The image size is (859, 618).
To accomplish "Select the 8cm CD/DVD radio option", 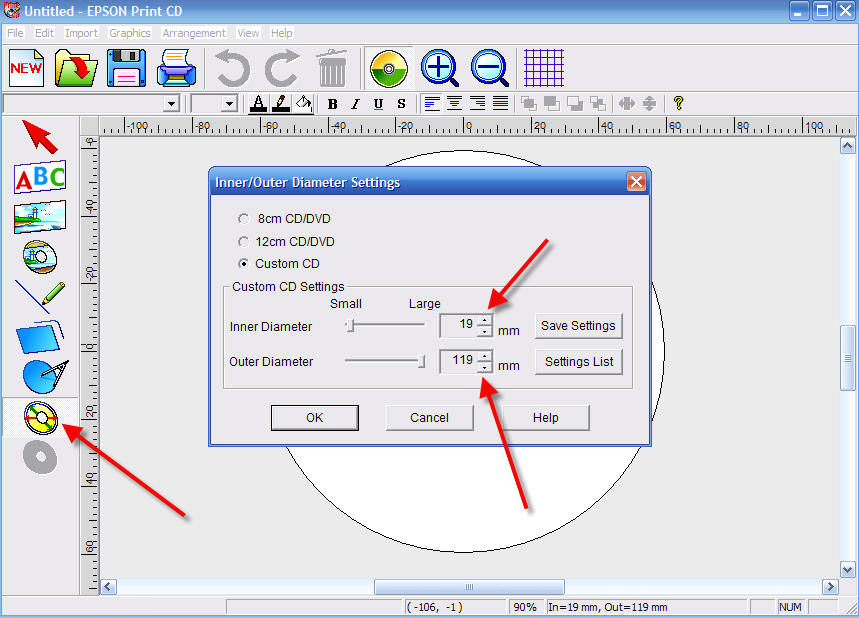I will tap(244, 219).
